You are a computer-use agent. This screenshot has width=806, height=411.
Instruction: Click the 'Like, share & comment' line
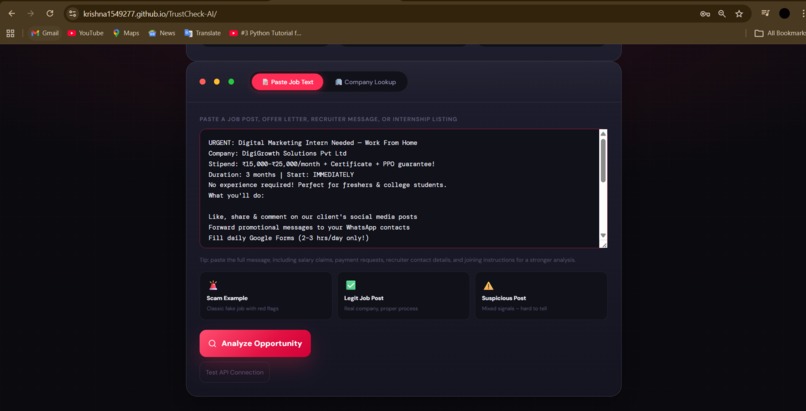point(313,217)
